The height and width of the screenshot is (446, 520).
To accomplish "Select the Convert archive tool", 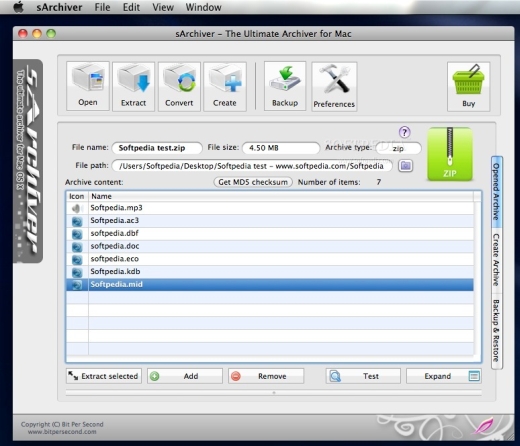I will (179, 86).
